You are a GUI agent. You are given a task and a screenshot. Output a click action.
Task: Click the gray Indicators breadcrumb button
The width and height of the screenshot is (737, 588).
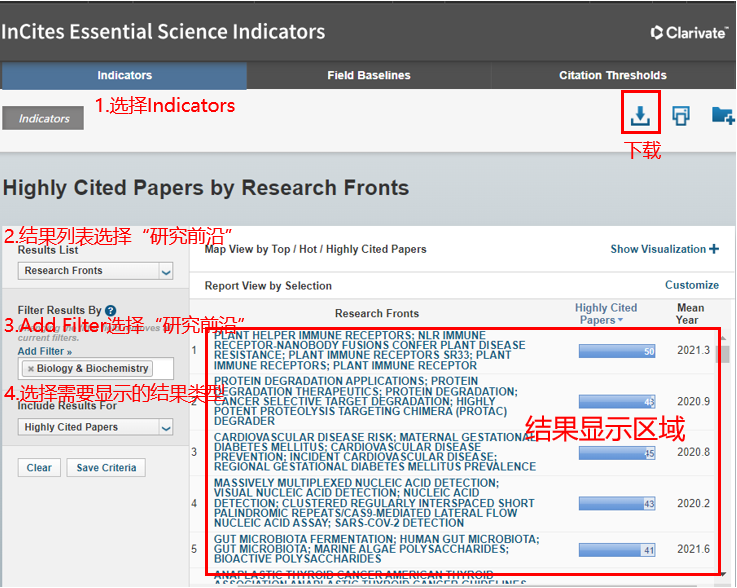(43, 118)
